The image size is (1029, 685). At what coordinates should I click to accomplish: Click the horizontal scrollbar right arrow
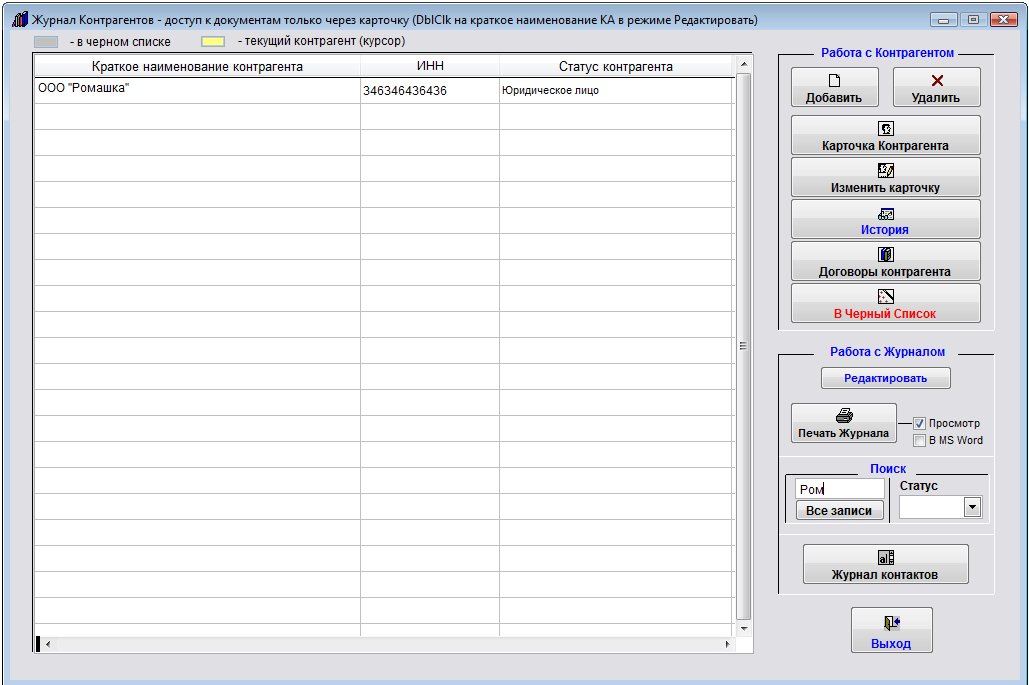click(x=727, y=644)
